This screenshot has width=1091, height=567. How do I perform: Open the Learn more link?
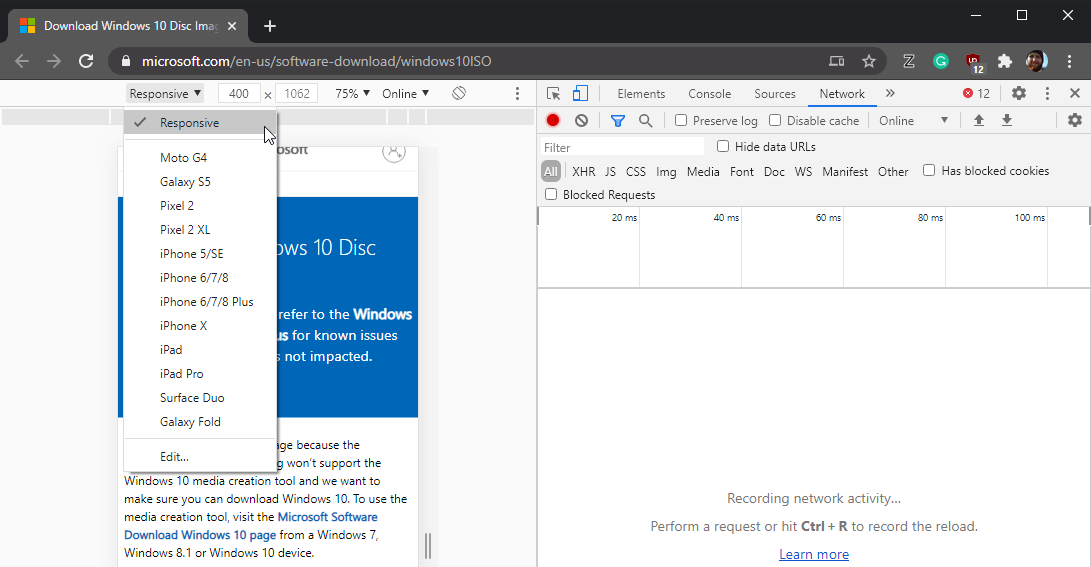point(814,554)
